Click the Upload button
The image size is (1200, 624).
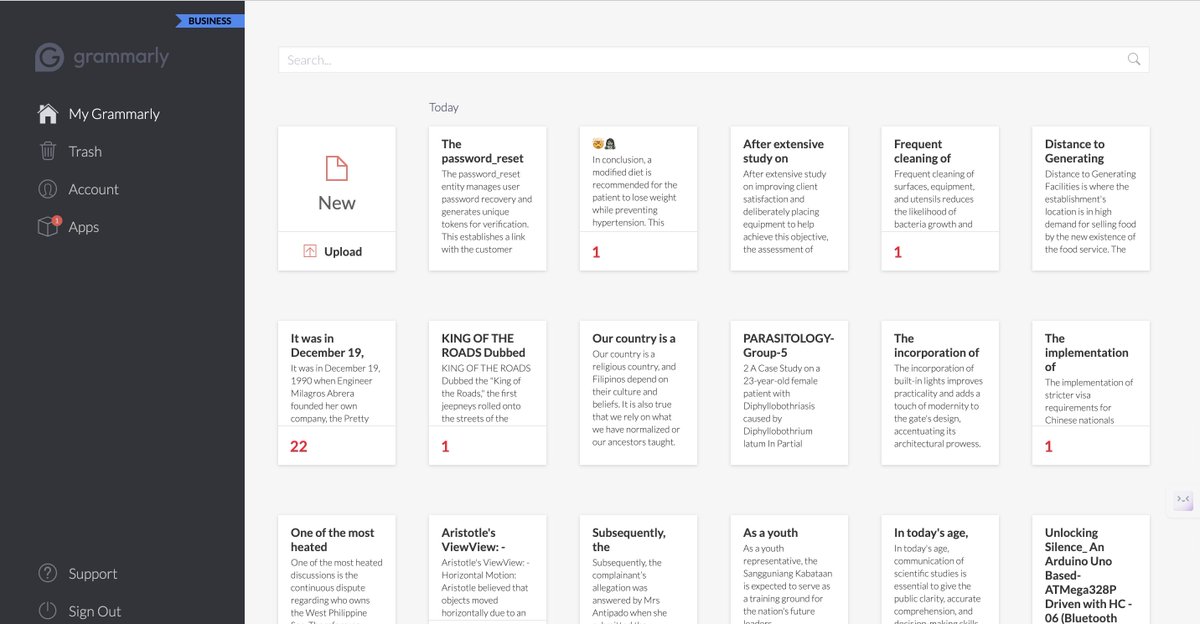pyautogui.click(x=337, y=252)
